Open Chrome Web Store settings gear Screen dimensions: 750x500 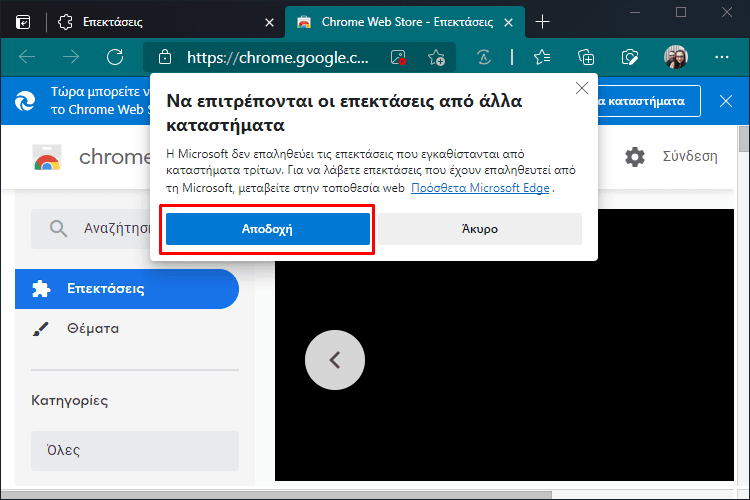point(635,156)
